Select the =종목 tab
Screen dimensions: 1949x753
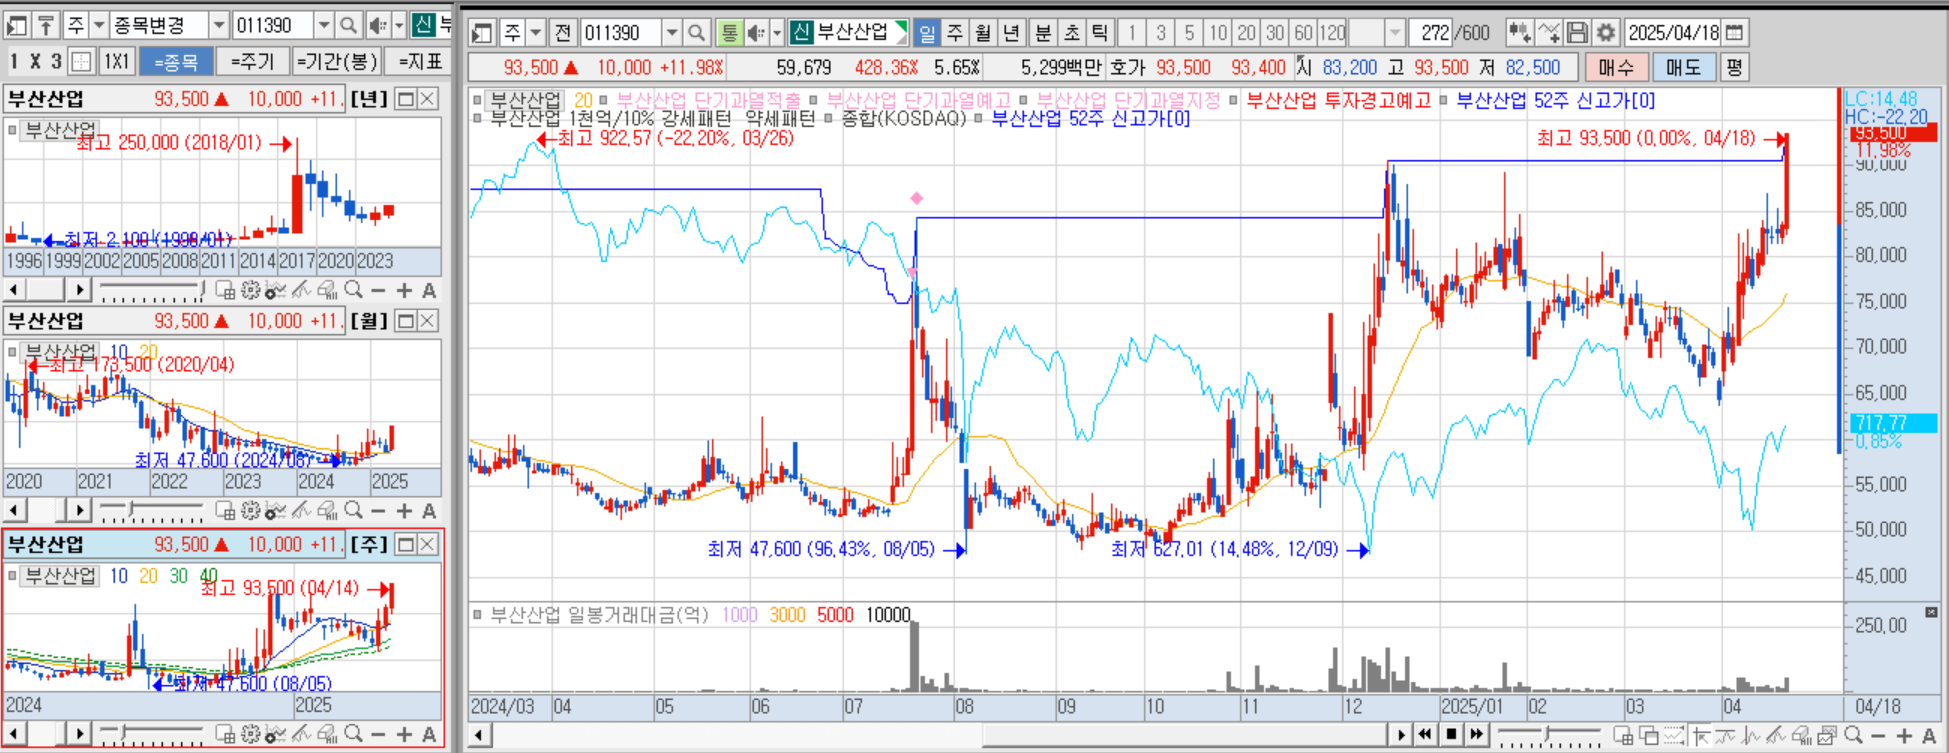pos(176,62)
